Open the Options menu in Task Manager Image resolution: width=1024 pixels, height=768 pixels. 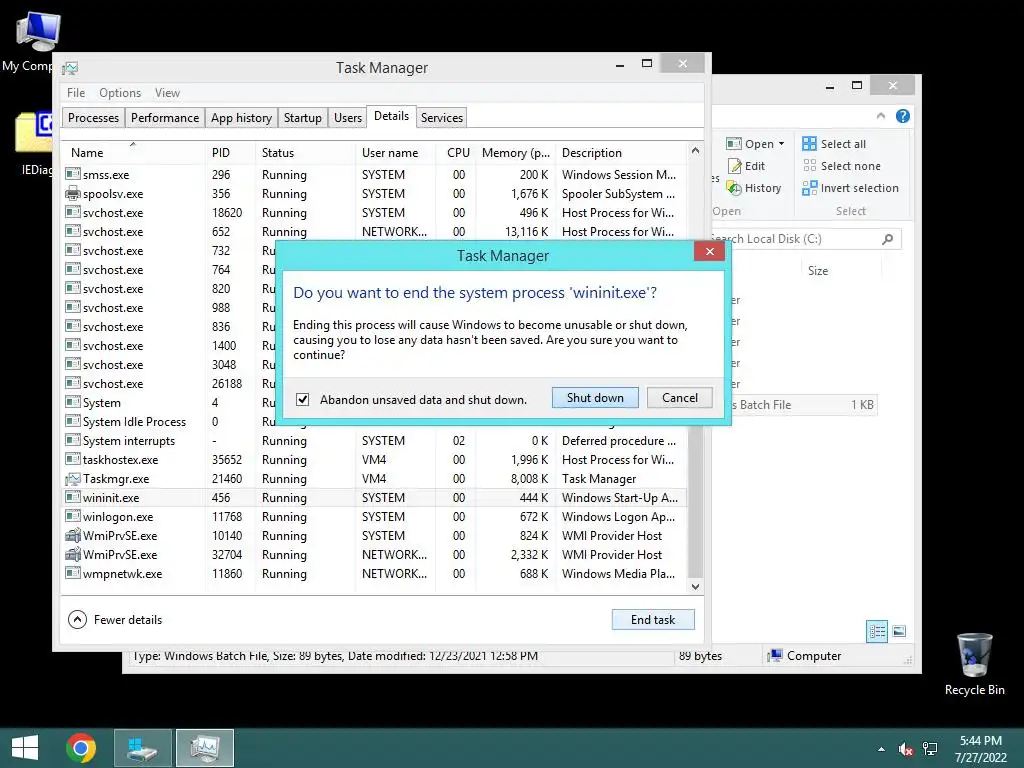[x=120, y=93]
